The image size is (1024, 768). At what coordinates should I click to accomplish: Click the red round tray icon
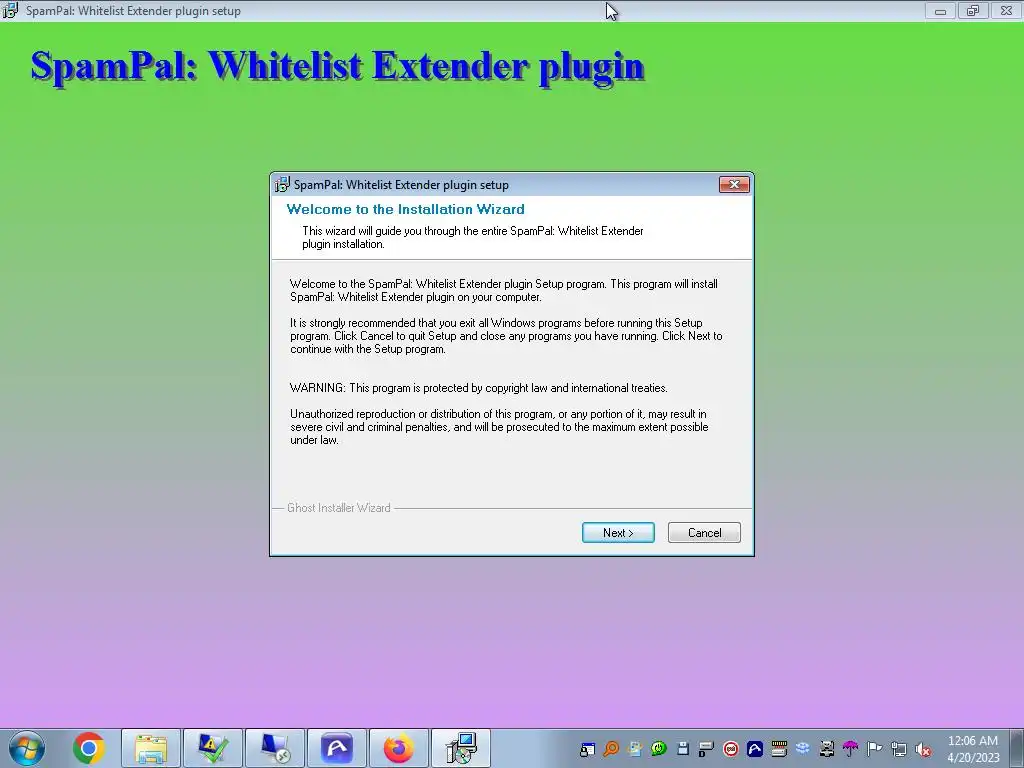coord(731,749)
